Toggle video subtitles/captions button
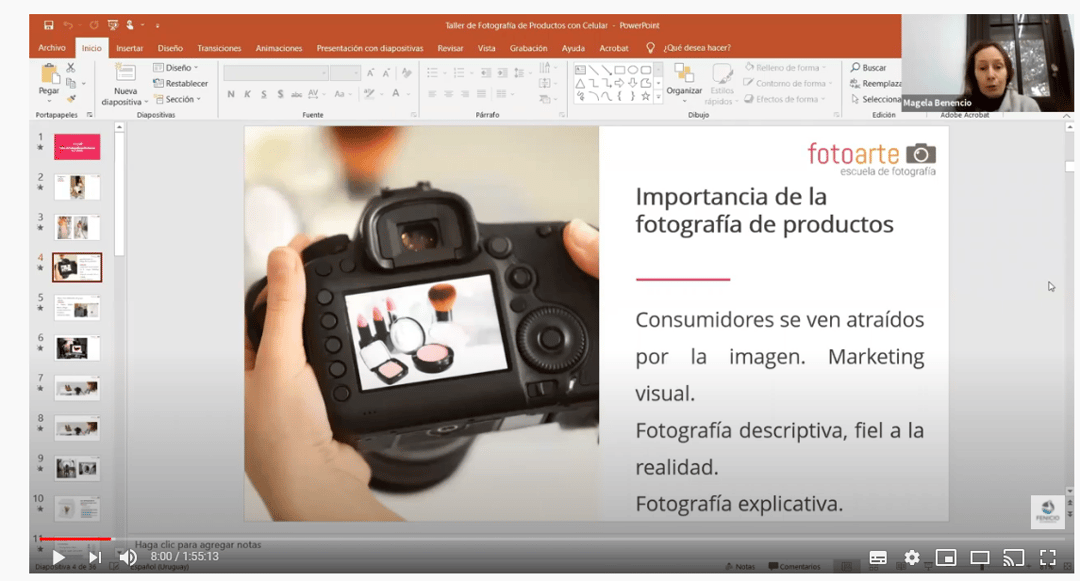The height and width of the screenshot is (581, 1080). [878, 557]
